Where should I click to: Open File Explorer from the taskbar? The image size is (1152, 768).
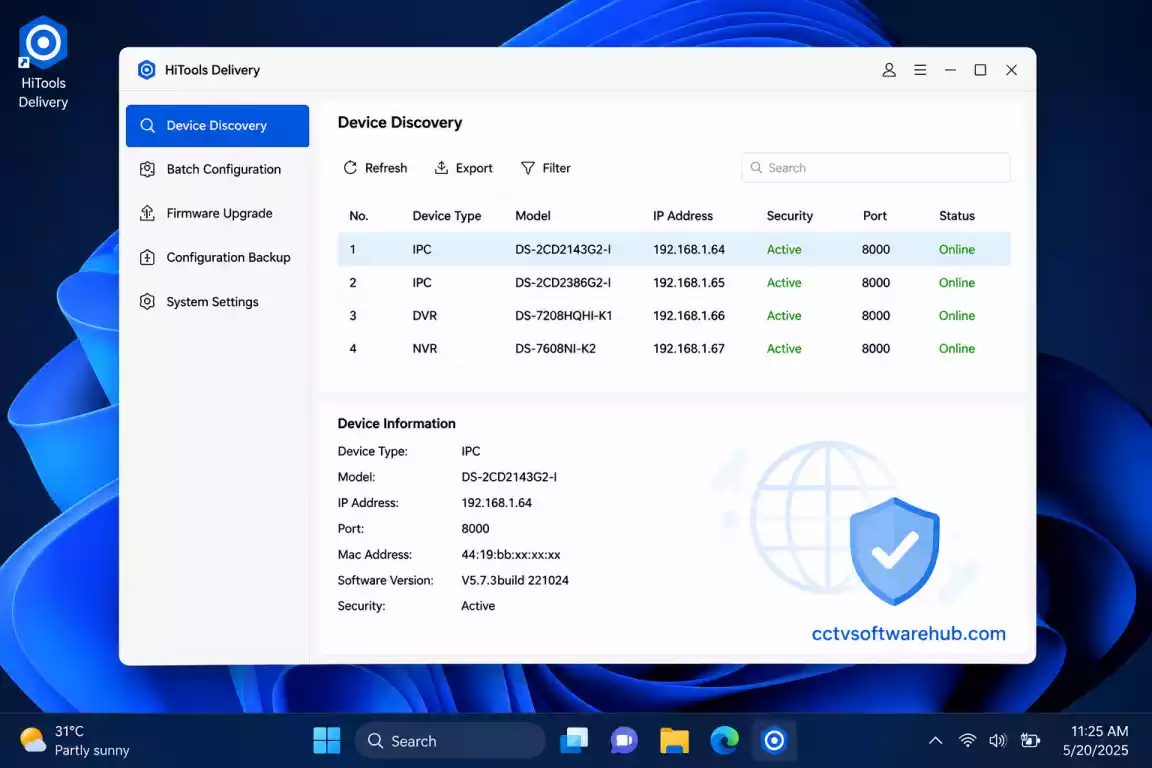coord(674,740)
